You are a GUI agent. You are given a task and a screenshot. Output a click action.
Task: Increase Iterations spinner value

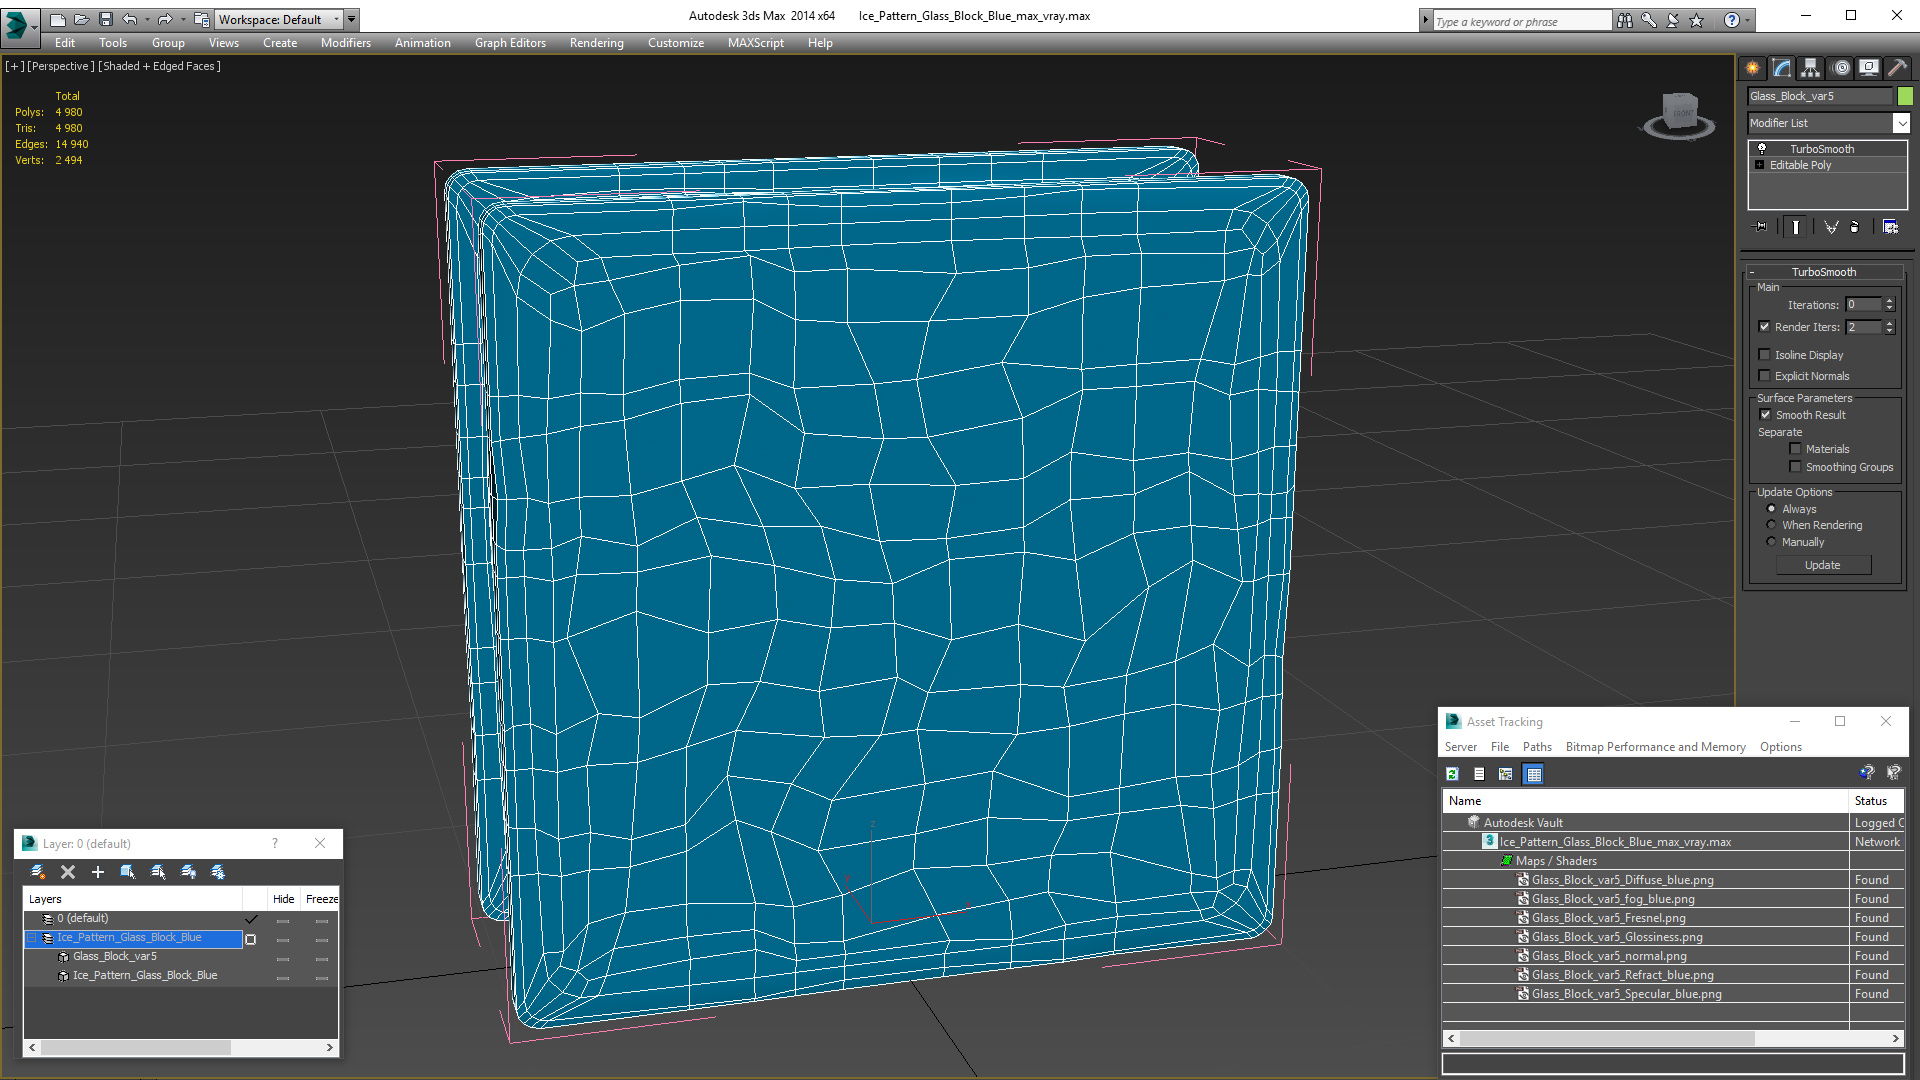[x=1890, y=301]
